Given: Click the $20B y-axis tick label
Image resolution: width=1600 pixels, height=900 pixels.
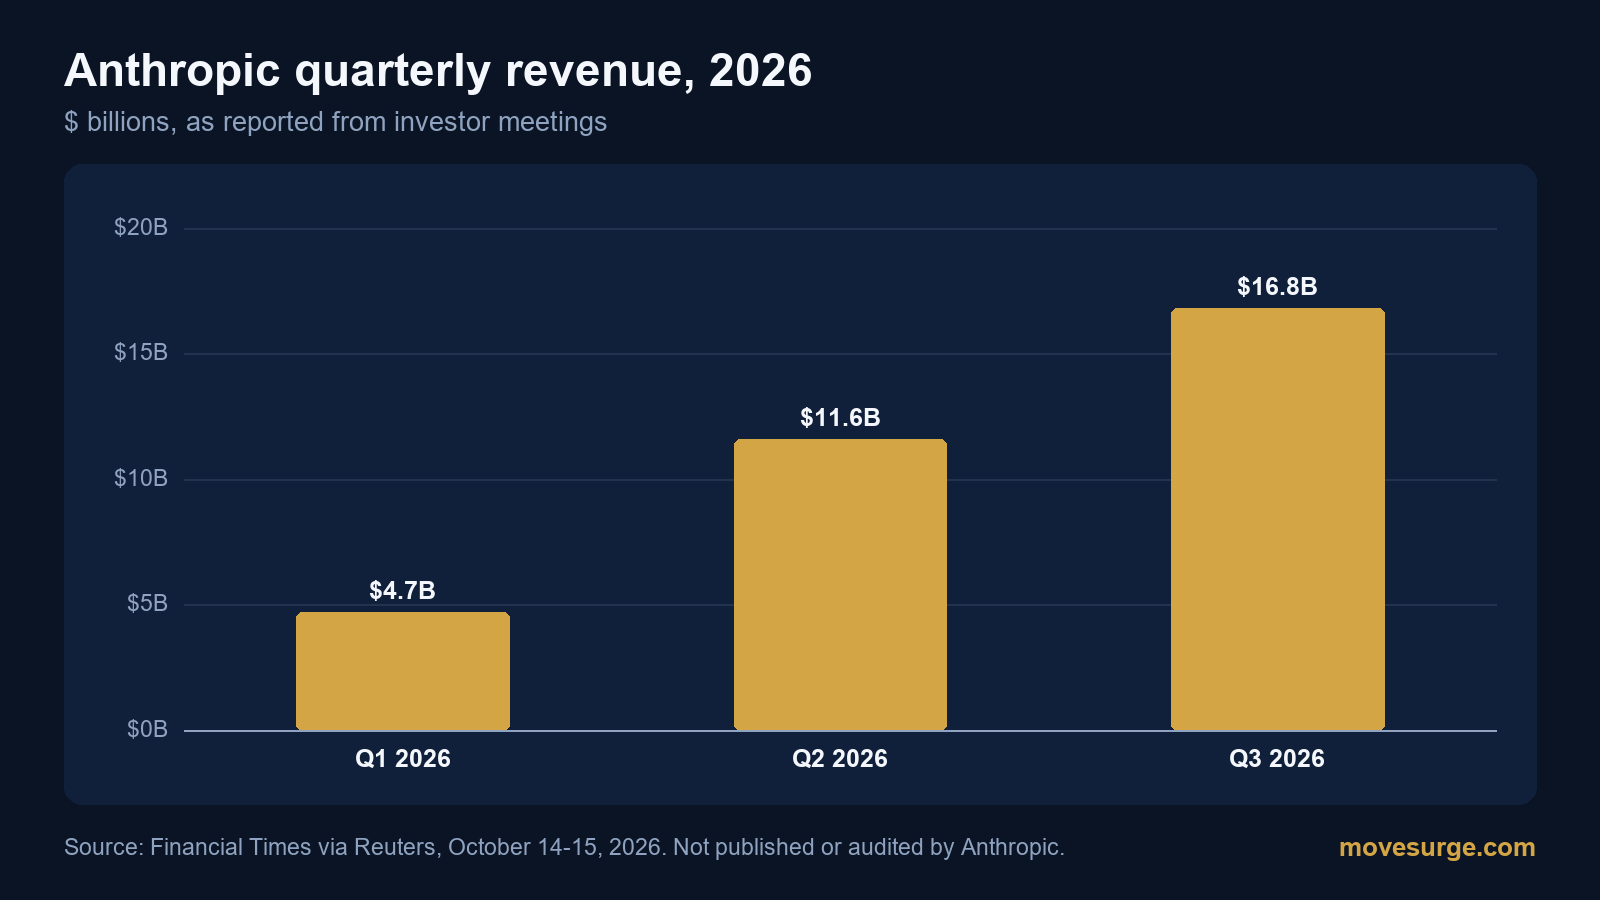Looking at the screenshot, I should pos(141,228).
